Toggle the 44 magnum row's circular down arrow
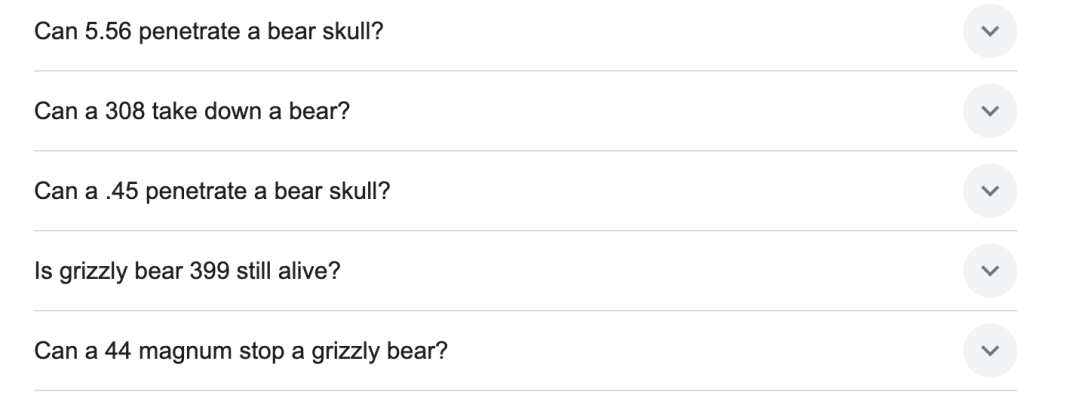 (x=990, y=351)
